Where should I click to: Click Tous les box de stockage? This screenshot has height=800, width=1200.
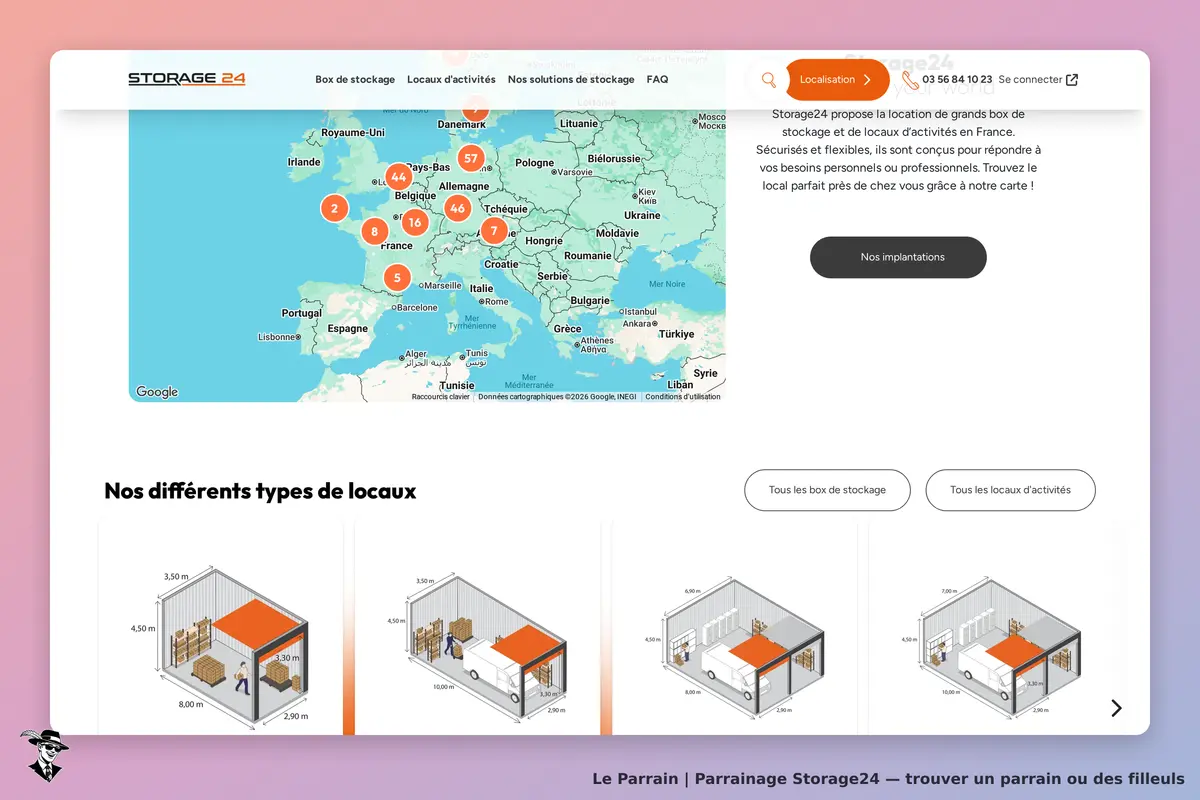pyautogui.click(x=827, y=490)
